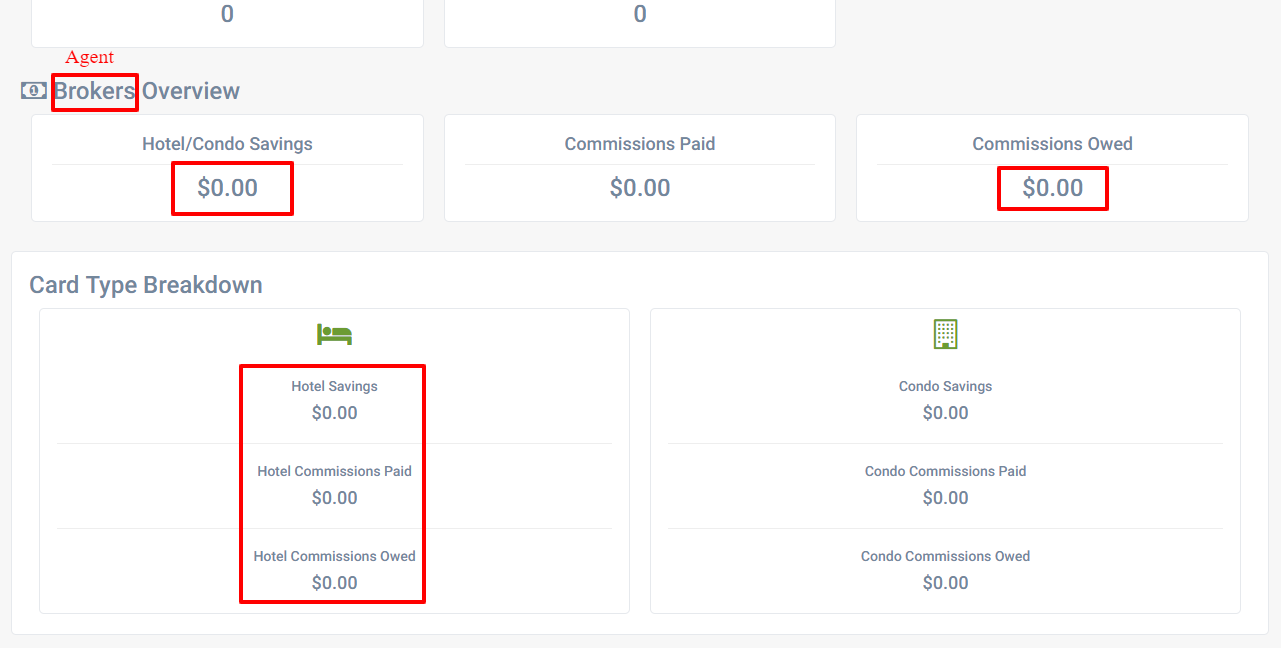The width and height of the screenshot is (1281, 648).
Task: Click the Hotel Commissions Paid label
Action: 334,471
